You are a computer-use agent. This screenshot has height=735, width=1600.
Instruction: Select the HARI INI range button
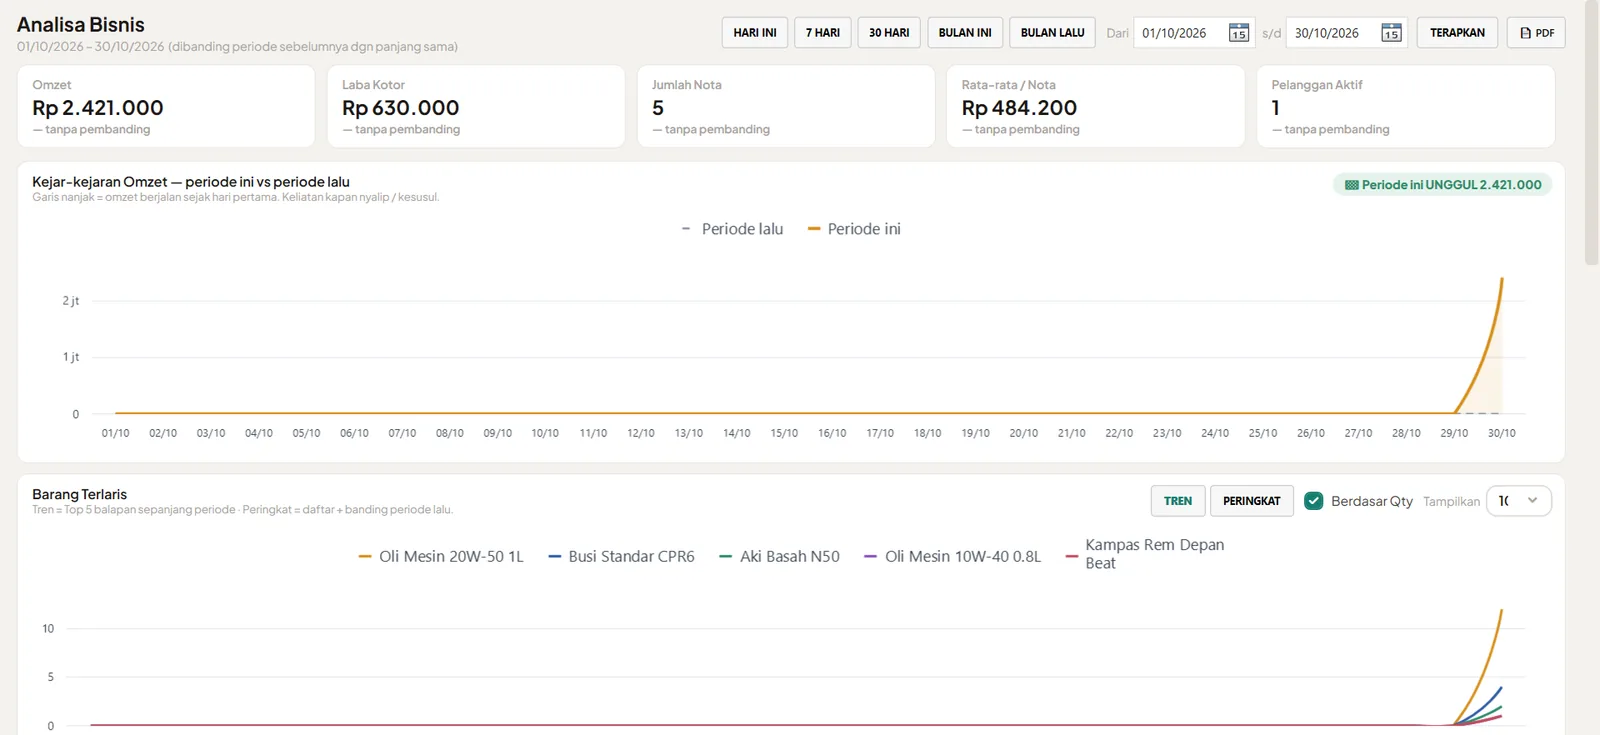tap(755, 33)
